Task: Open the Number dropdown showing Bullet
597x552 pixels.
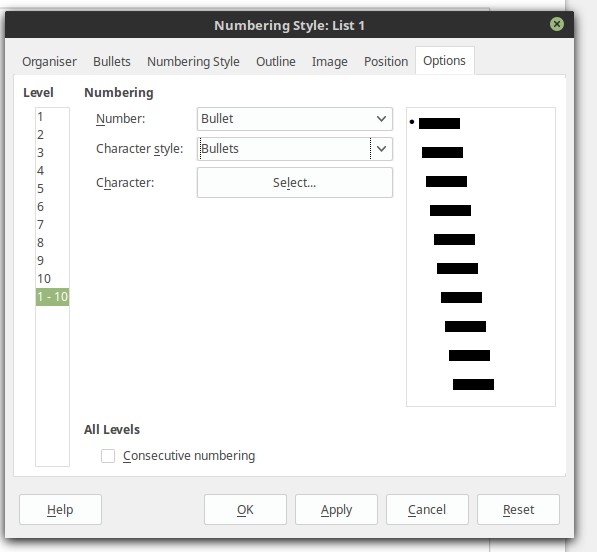Action: click(295, 119)
